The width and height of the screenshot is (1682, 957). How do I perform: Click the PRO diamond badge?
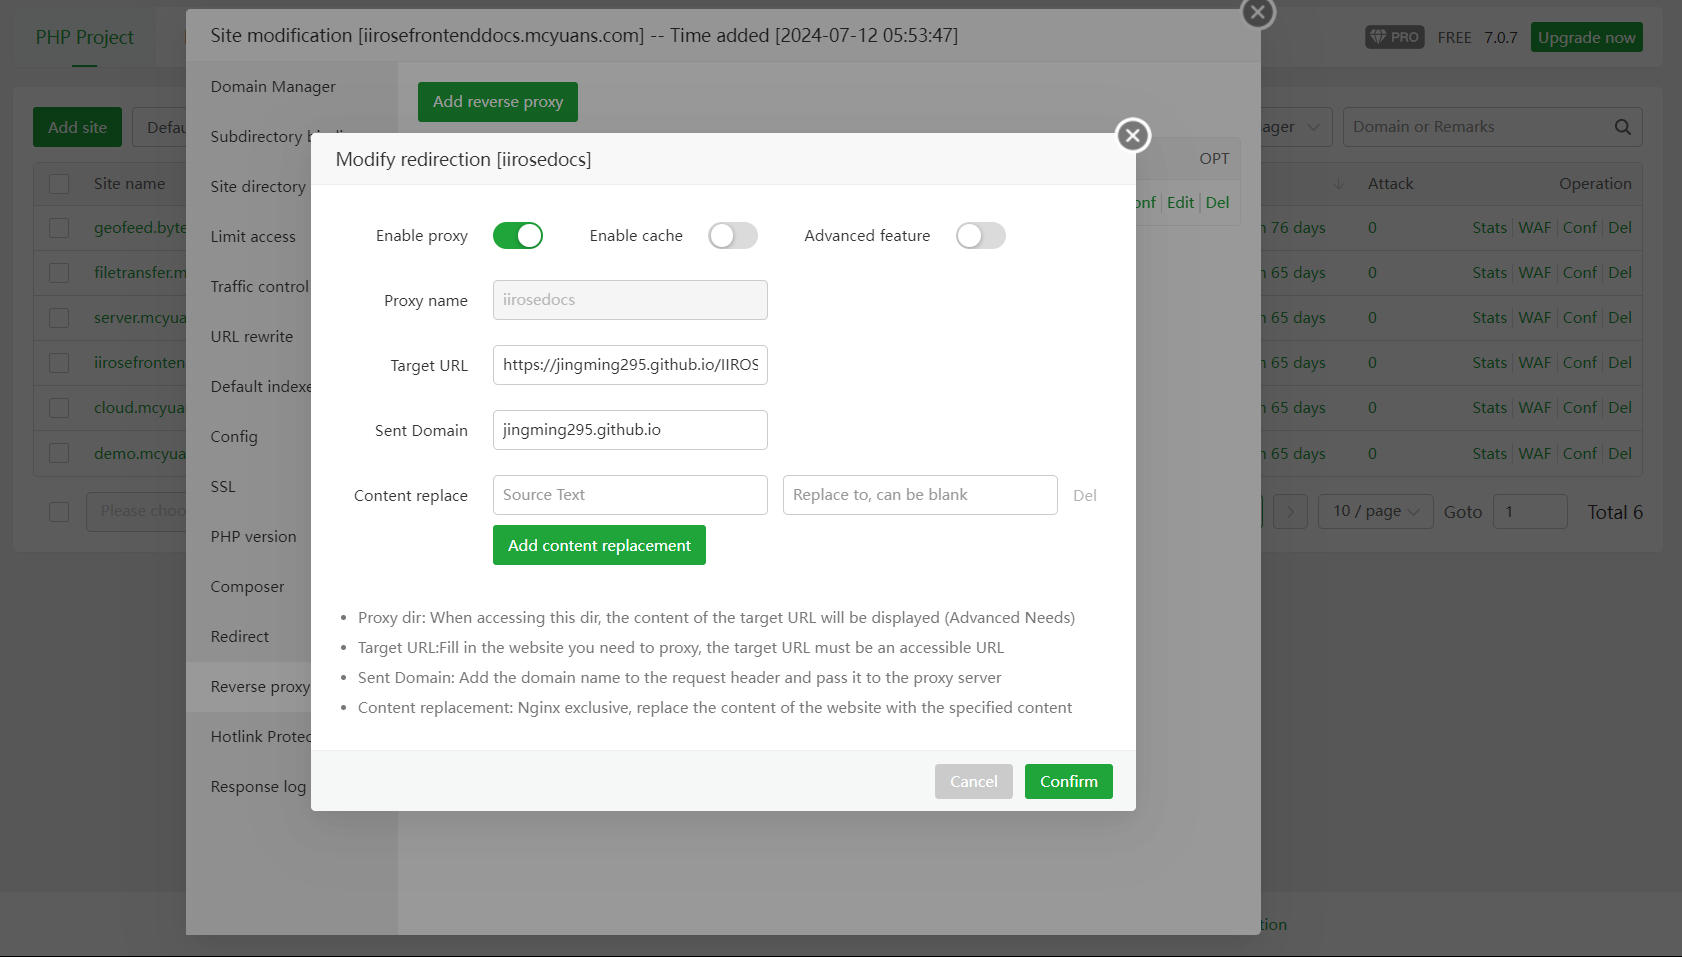coord(1395,37)
